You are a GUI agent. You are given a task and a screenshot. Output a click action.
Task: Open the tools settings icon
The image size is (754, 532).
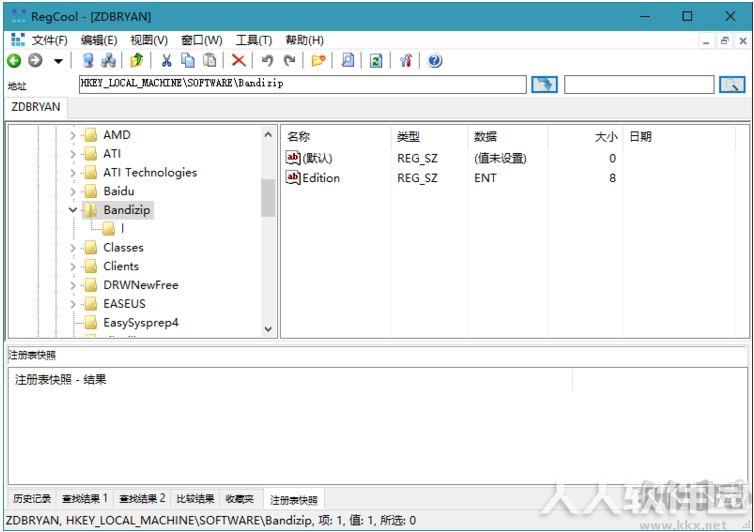click(x=406, y=61)
